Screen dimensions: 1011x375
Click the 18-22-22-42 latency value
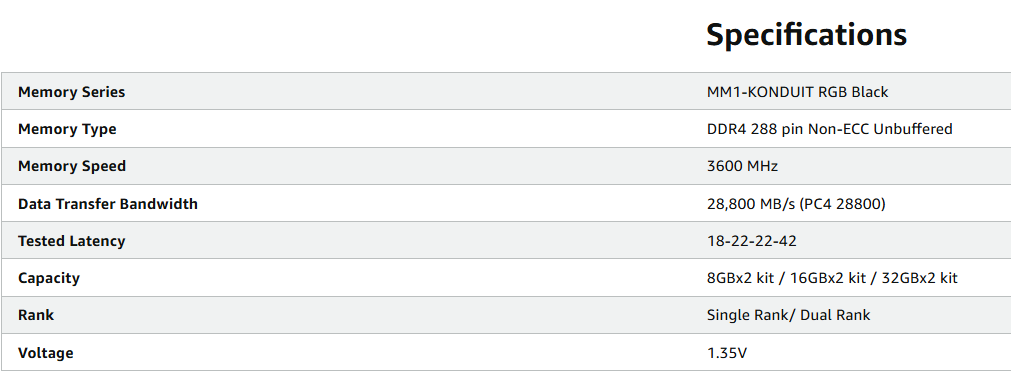(x=752, y=241)
